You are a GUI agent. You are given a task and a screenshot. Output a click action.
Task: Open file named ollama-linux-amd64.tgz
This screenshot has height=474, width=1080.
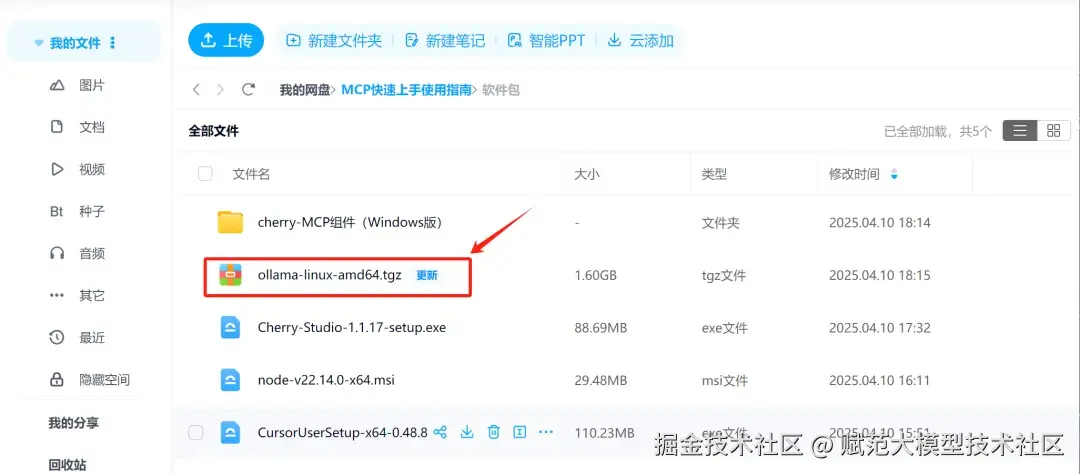tap(329, 276)
